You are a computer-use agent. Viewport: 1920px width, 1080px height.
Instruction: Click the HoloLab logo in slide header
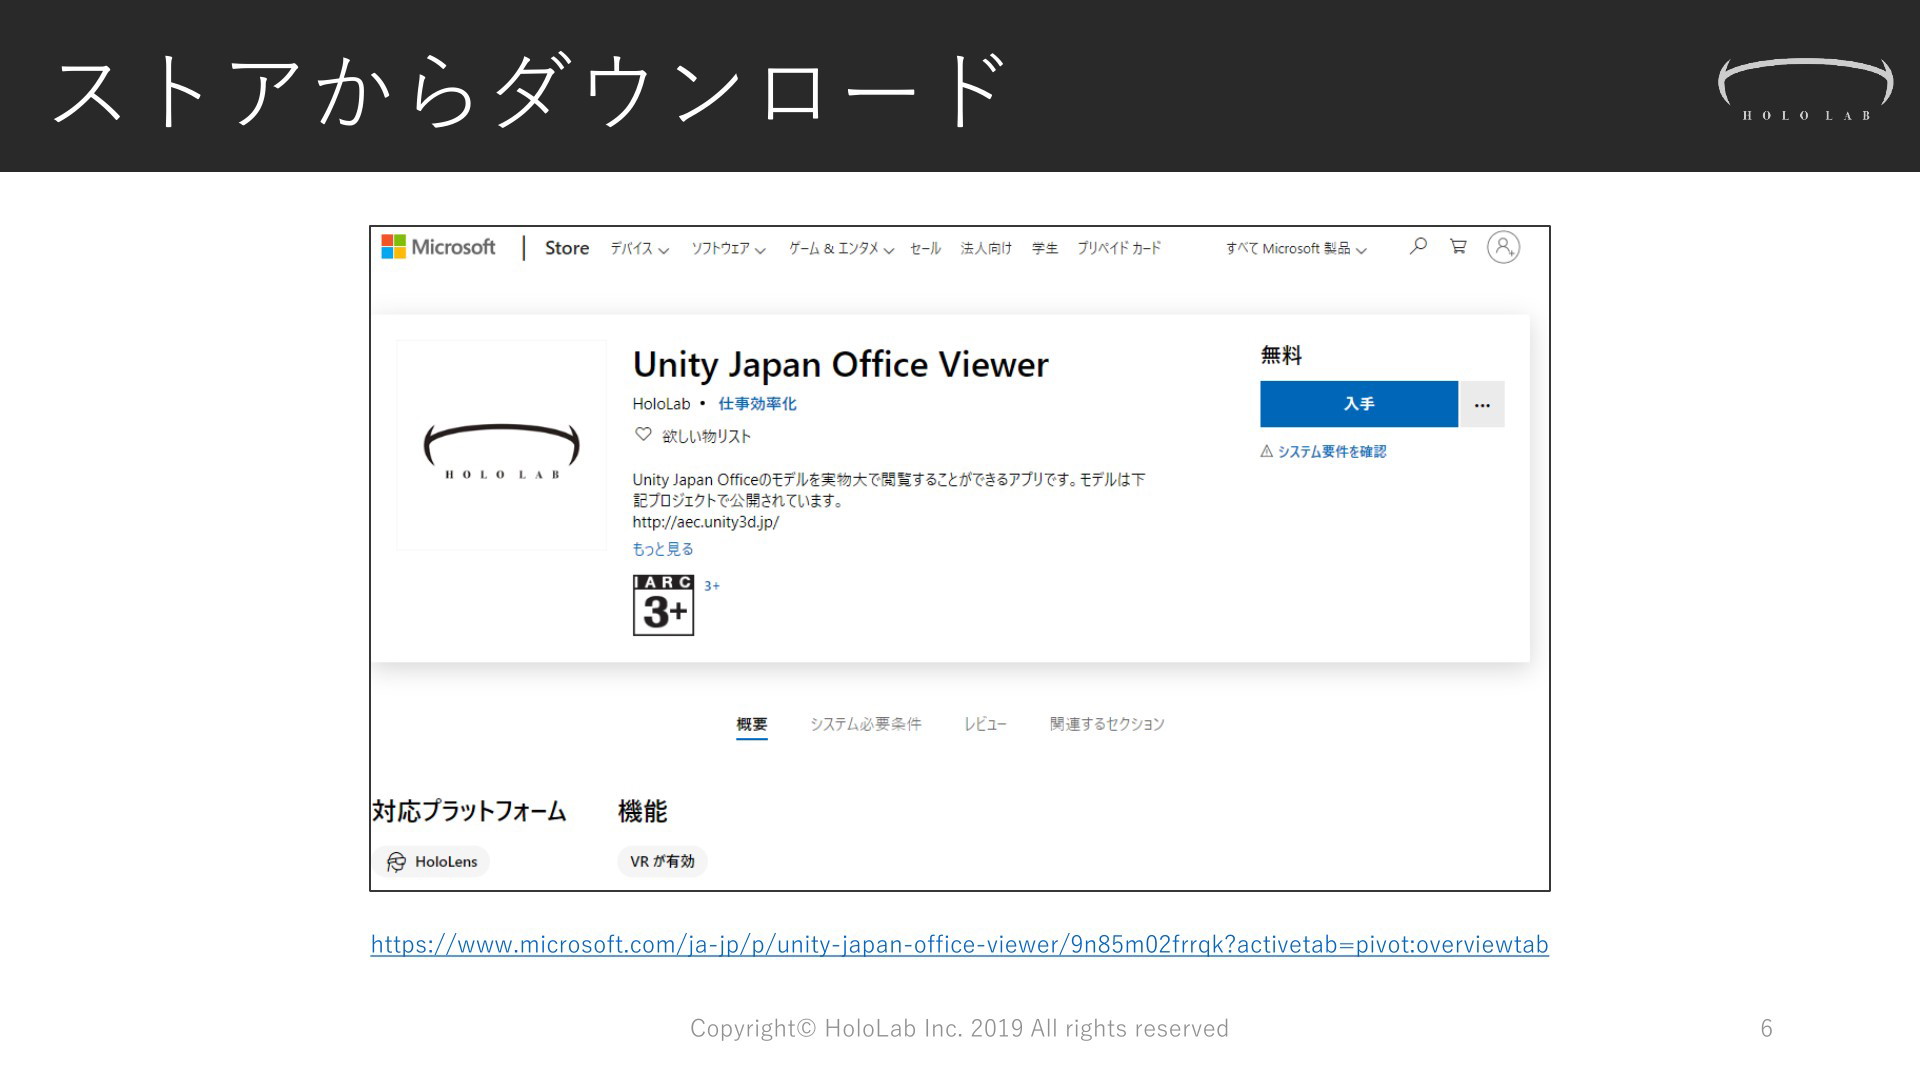point(1806,90)
